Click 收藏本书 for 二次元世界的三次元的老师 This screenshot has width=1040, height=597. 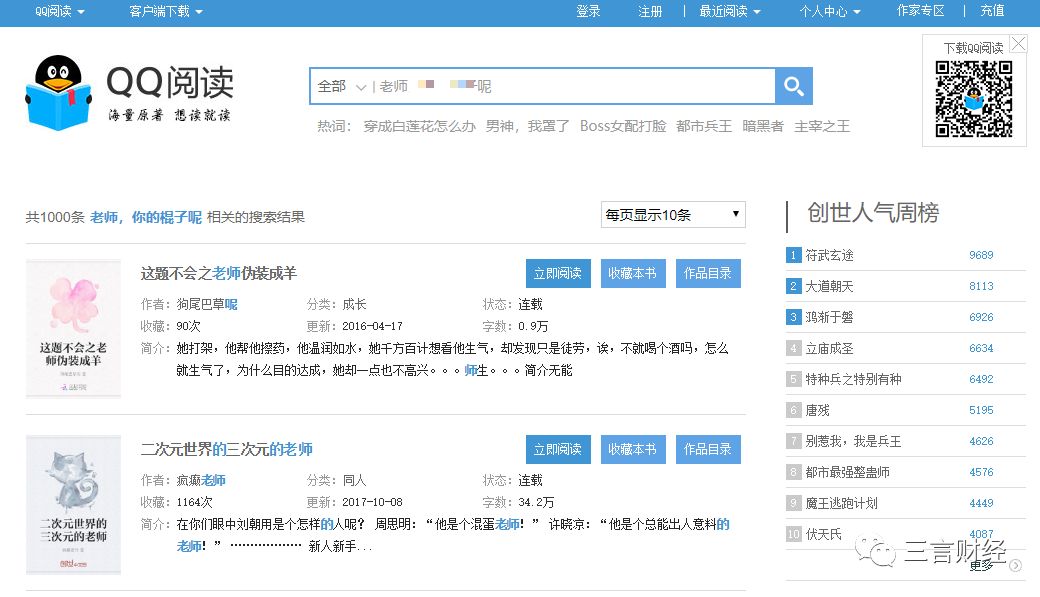632,449
